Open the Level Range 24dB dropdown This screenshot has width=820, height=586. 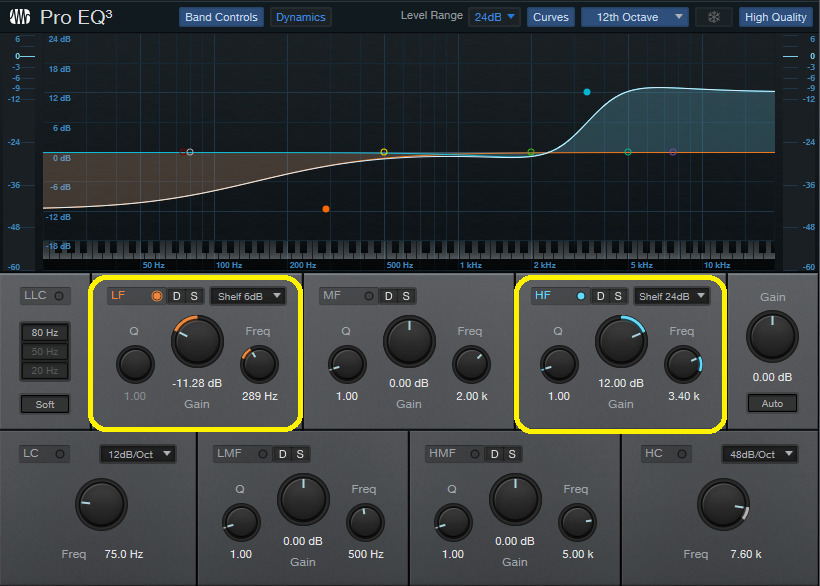point(494,16)
